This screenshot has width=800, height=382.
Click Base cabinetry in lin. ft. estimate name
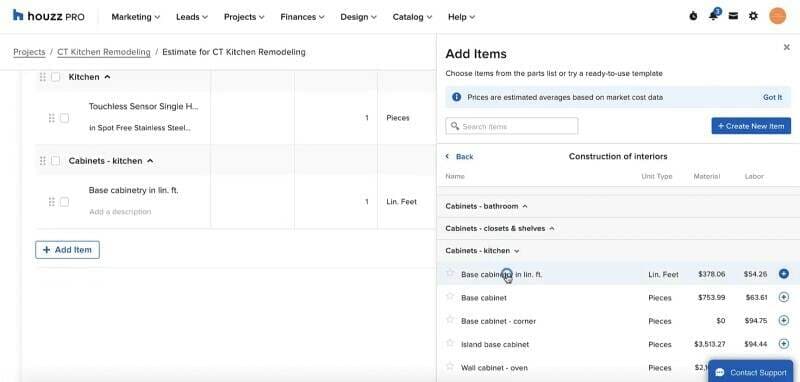134,190
